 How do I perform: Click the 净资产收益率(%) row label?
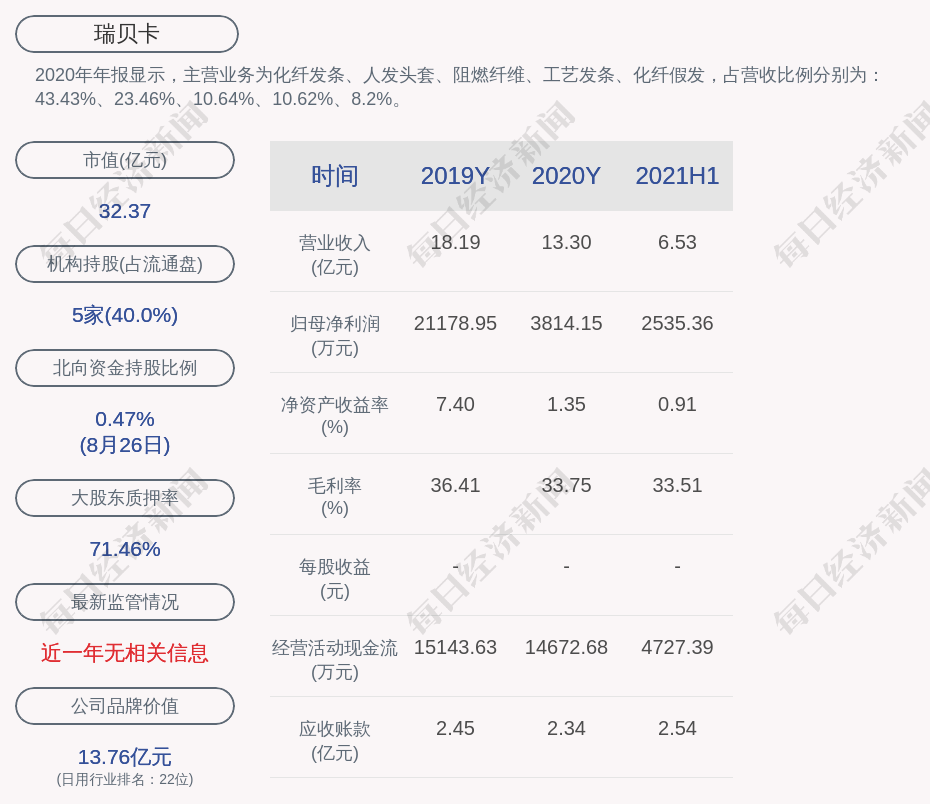[x=335, y=416]
